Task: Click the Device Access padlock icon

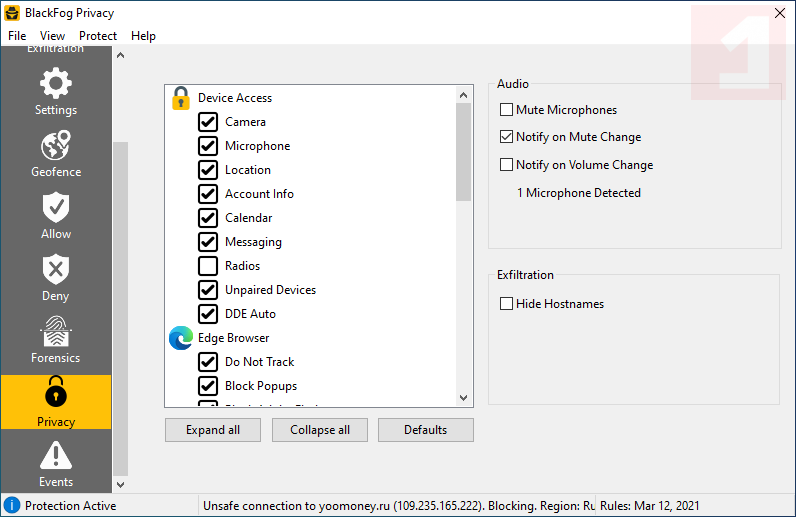Action: click(x=181, y=98)
